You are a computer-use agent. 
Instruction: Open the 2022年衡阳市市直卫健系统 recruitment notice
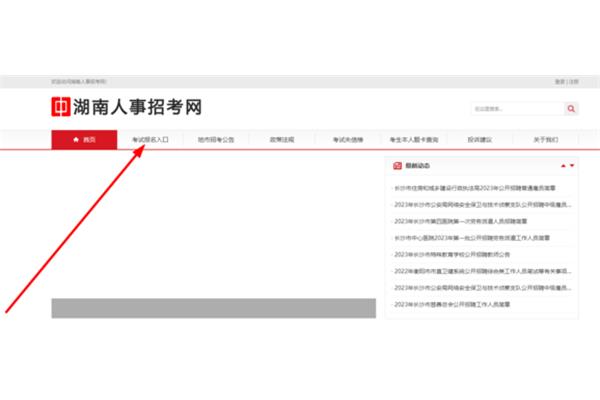[x=483, y=271]
